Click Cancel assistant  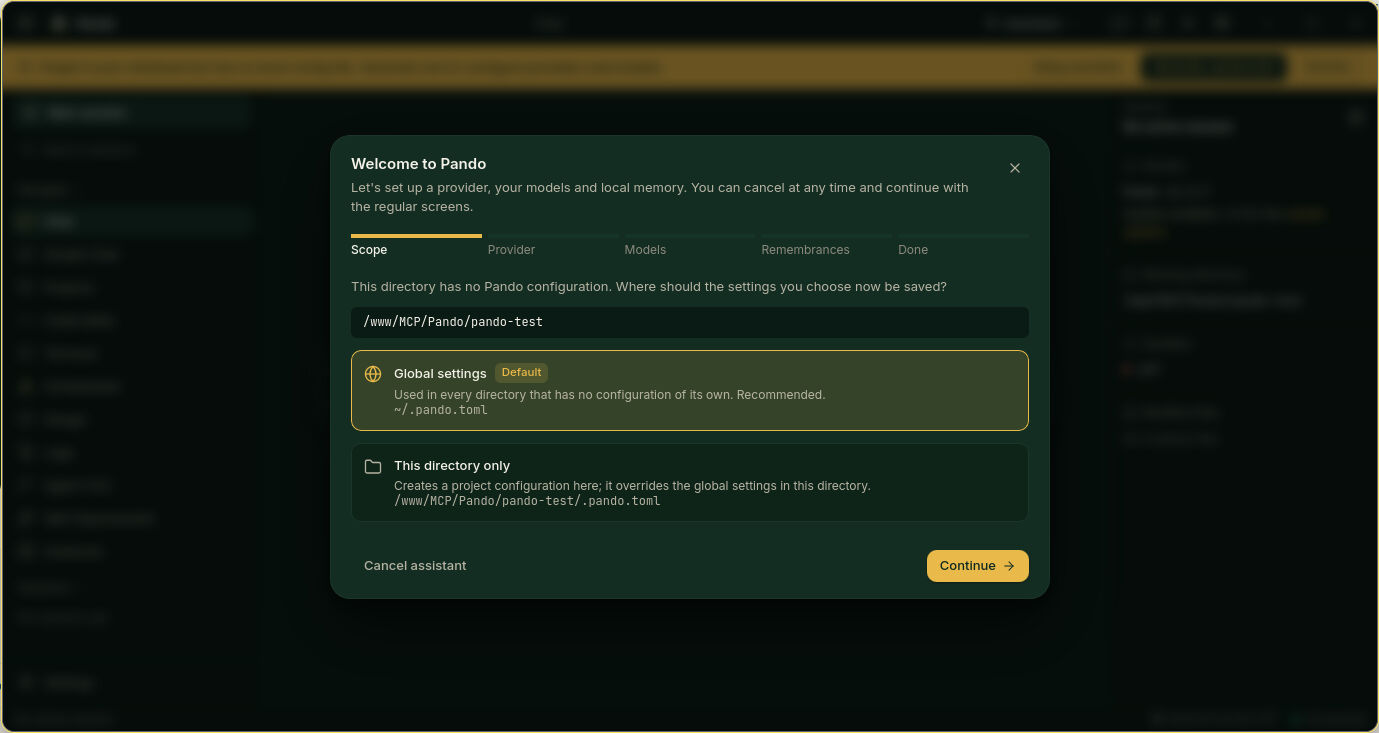[x=415, y=566]
